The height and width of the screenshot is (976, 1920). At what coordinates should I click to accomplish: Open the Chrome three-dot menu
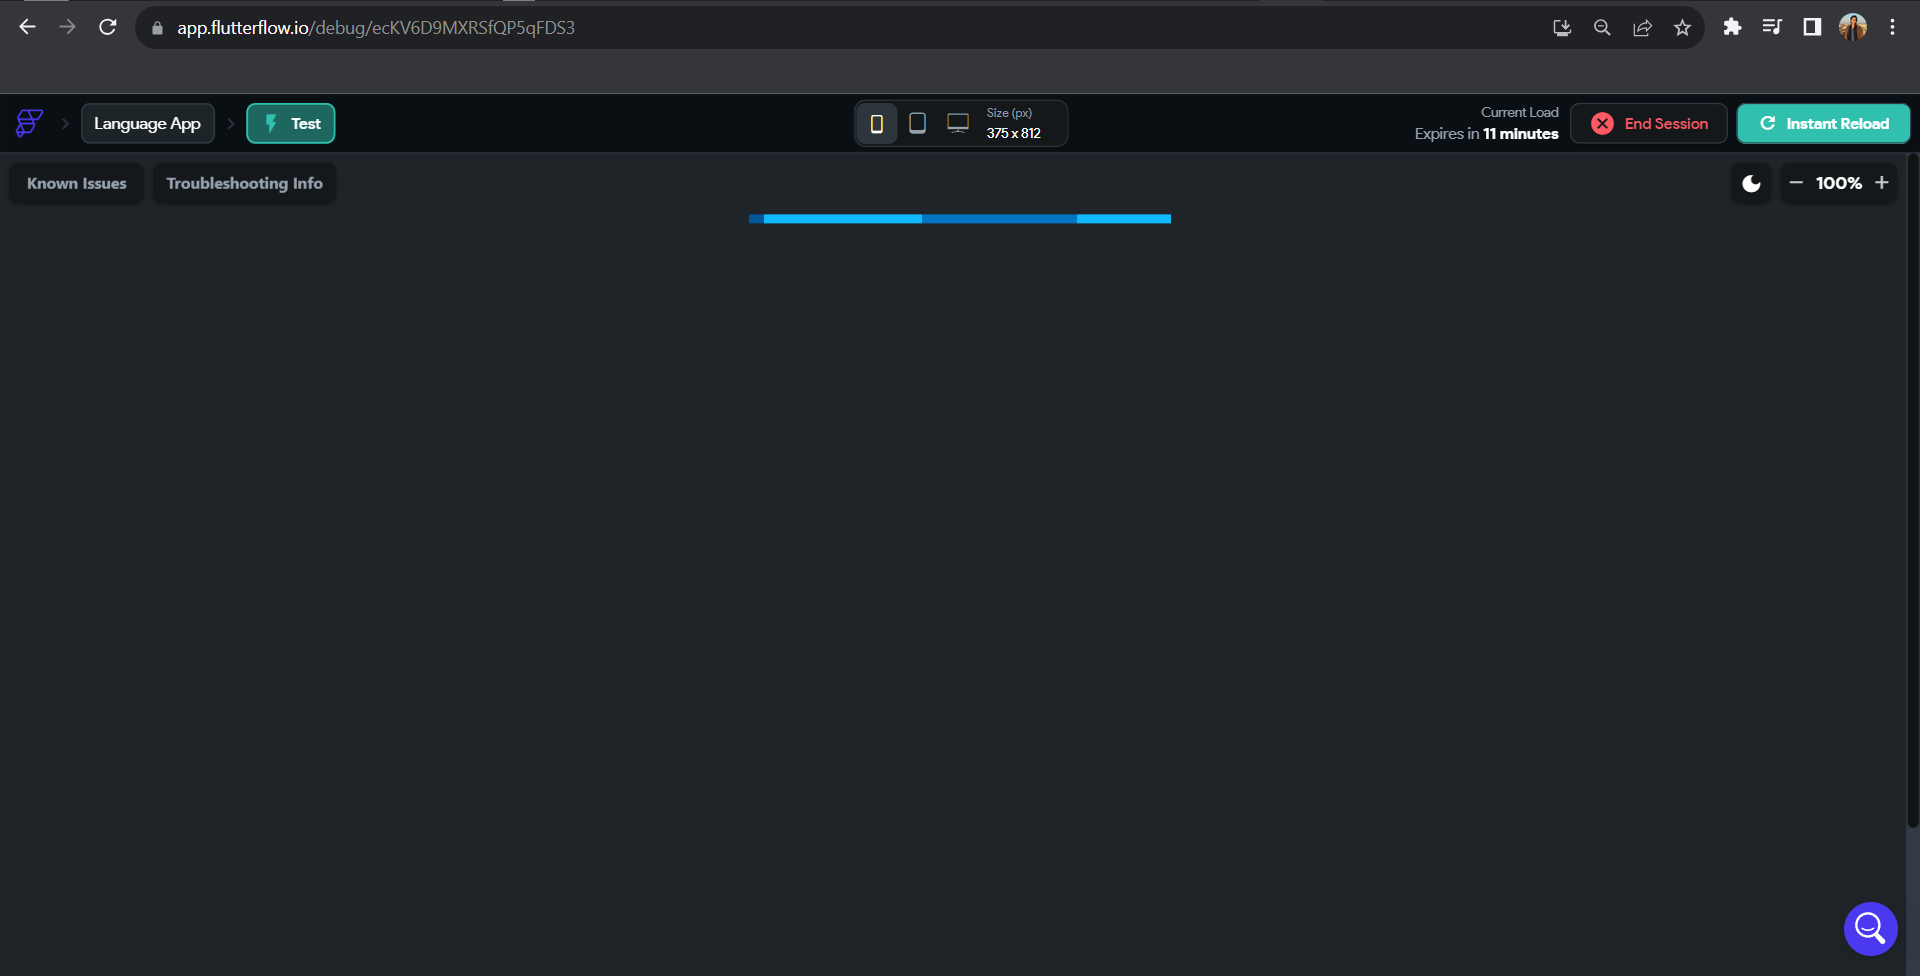[x=1893, y=27]
